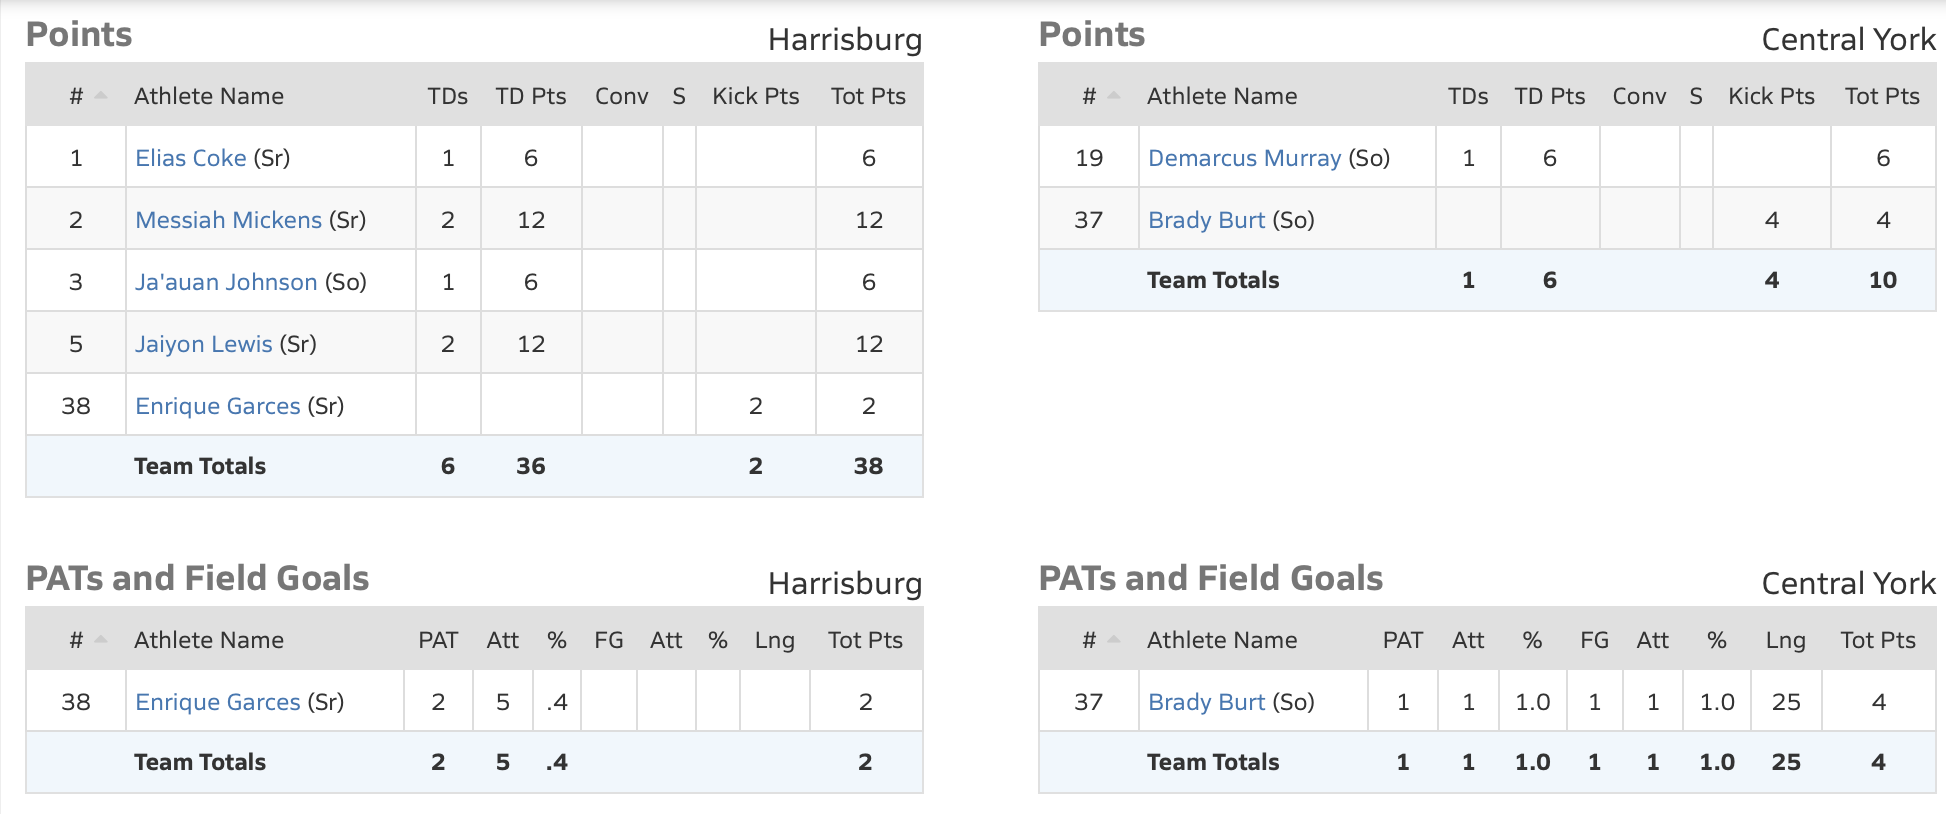This screenshot has height=814, width=1946.
Task: View Ja'auan Johnson's profile link
Action: (226, 282)
